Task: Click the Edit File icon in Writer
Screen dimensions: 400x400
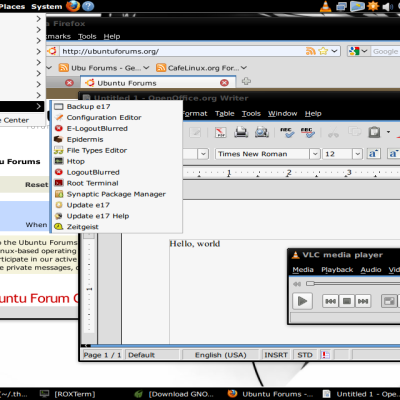Action: click(195, 132)
